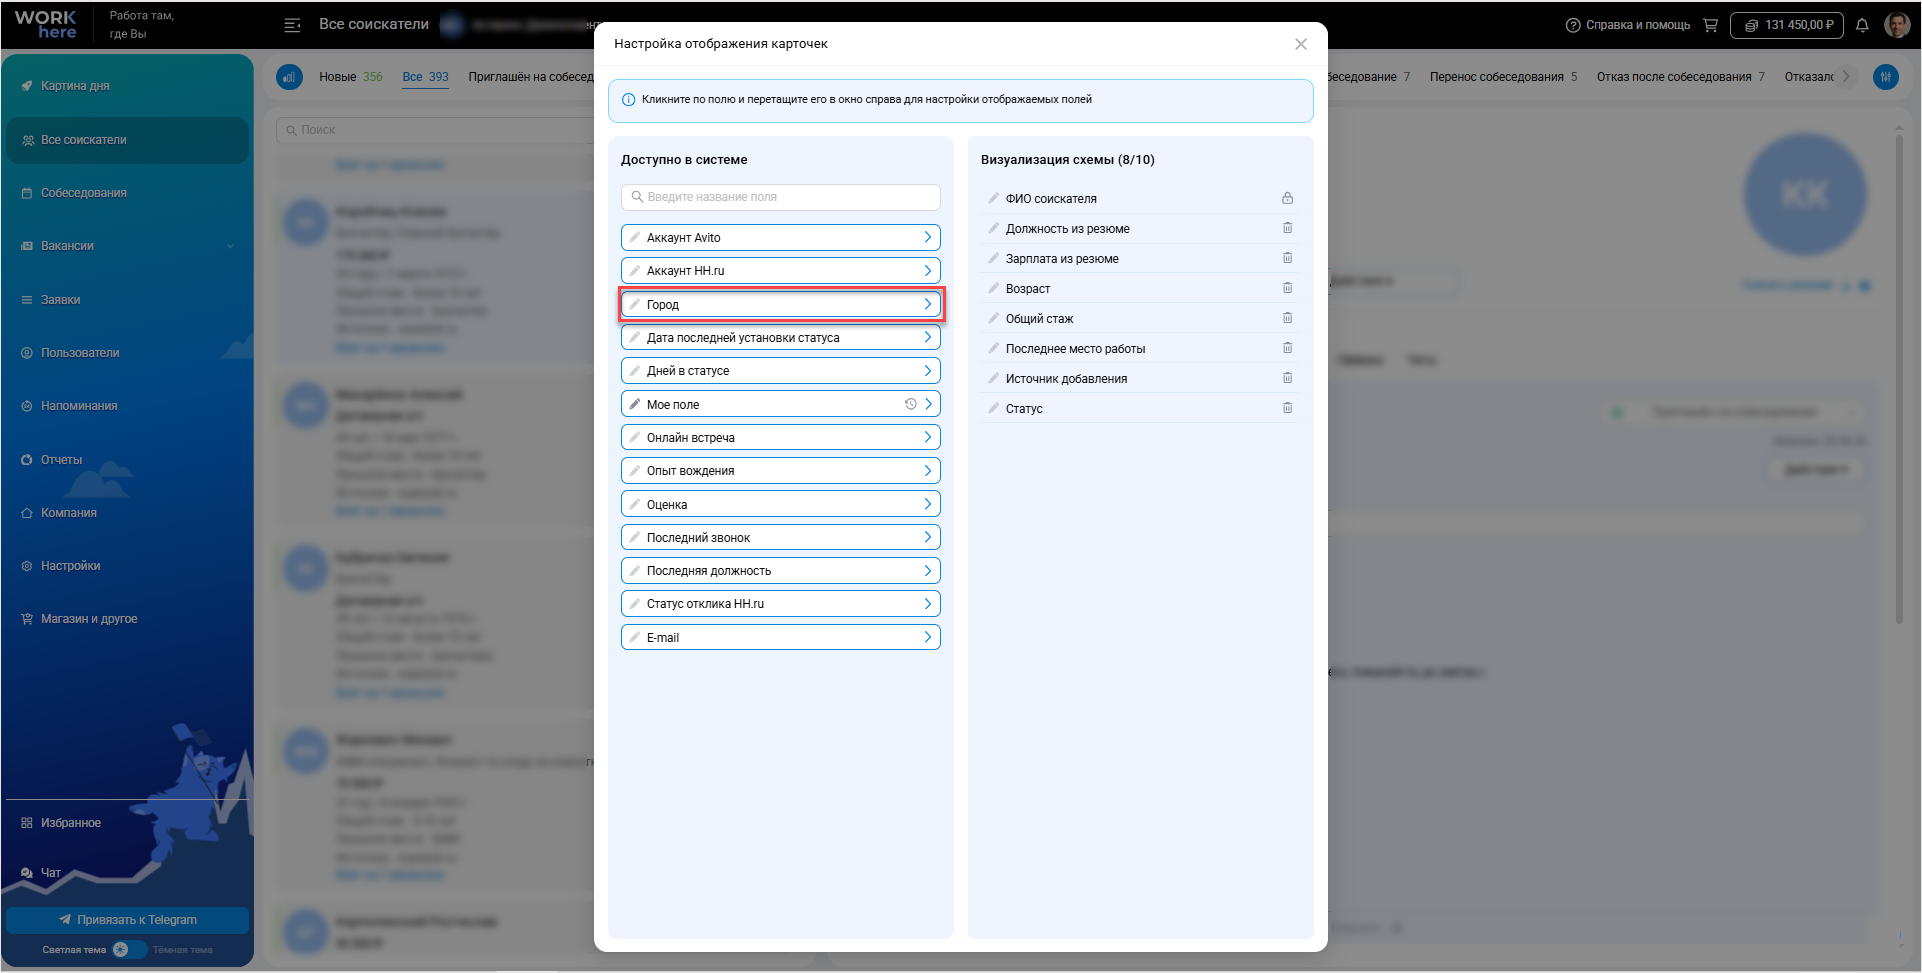Add 'Дней в статусе' via chevron
The image size is (1922, 973).
(x=928, y=371)
